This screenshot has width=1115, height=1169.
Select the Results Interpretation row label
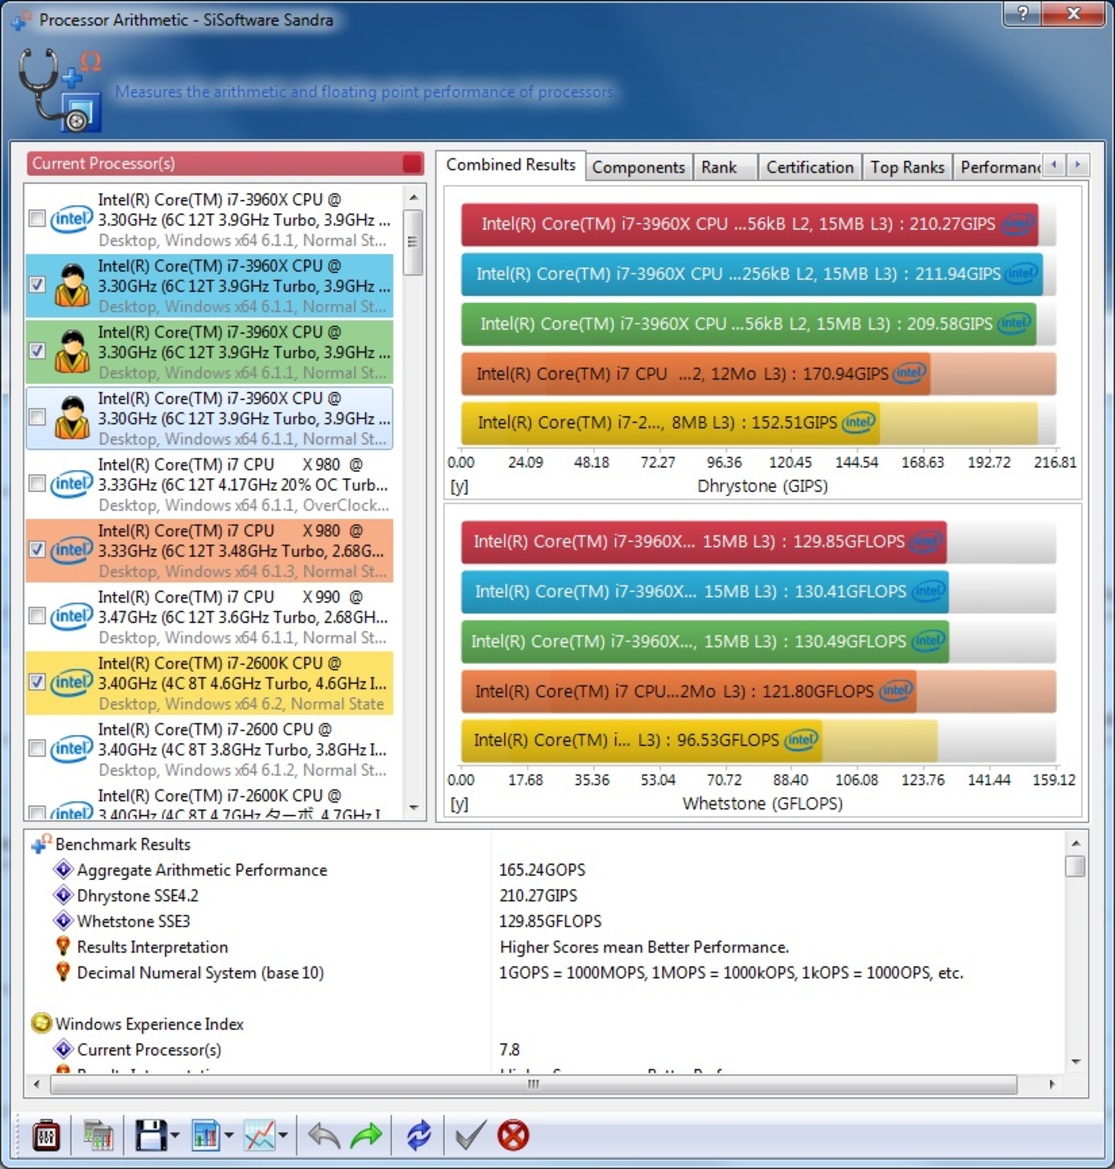pyautogui.click(x=152, y=947)
